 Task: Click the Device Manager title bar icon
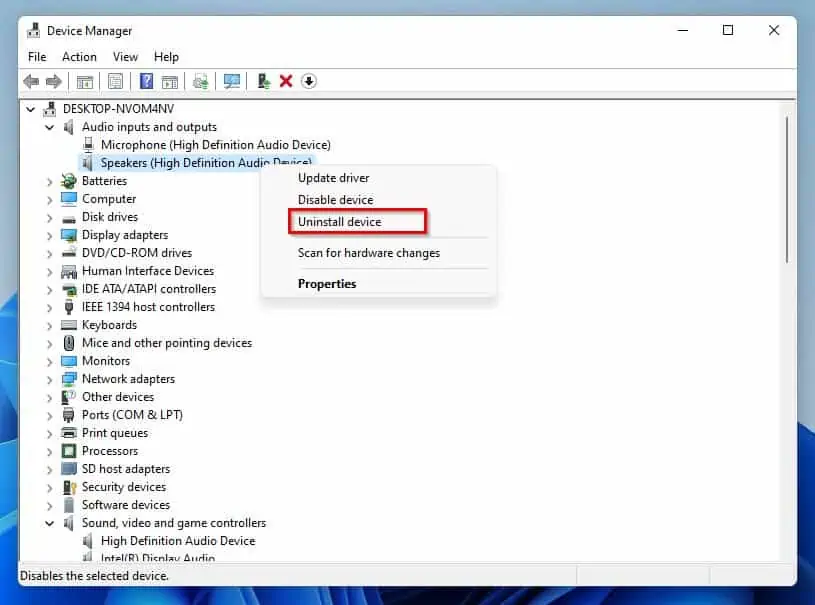point(33,31)
